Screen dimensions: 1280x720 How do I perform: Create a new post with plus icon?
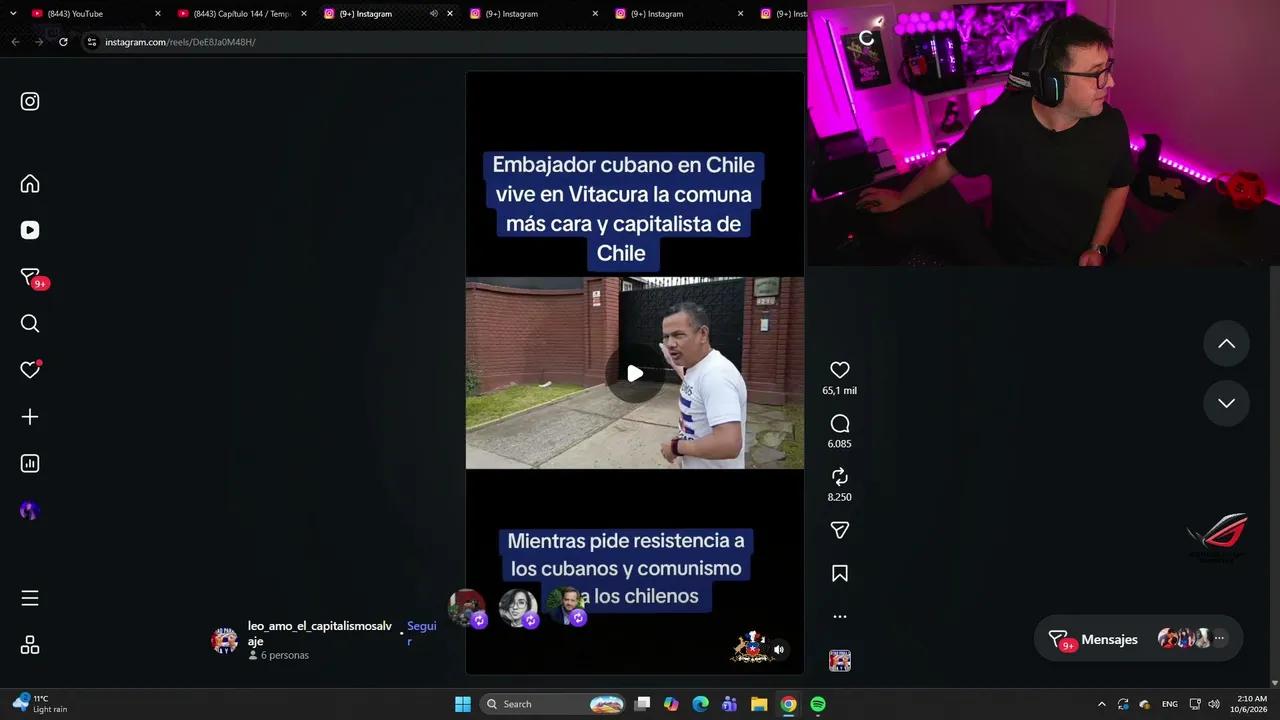click(30, 417)
